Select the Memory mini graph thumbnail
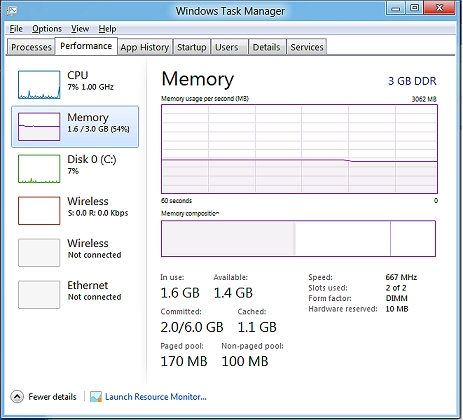The width and height of the screenshot is (463, 420). pyautogui.click(x=39, y=127)
